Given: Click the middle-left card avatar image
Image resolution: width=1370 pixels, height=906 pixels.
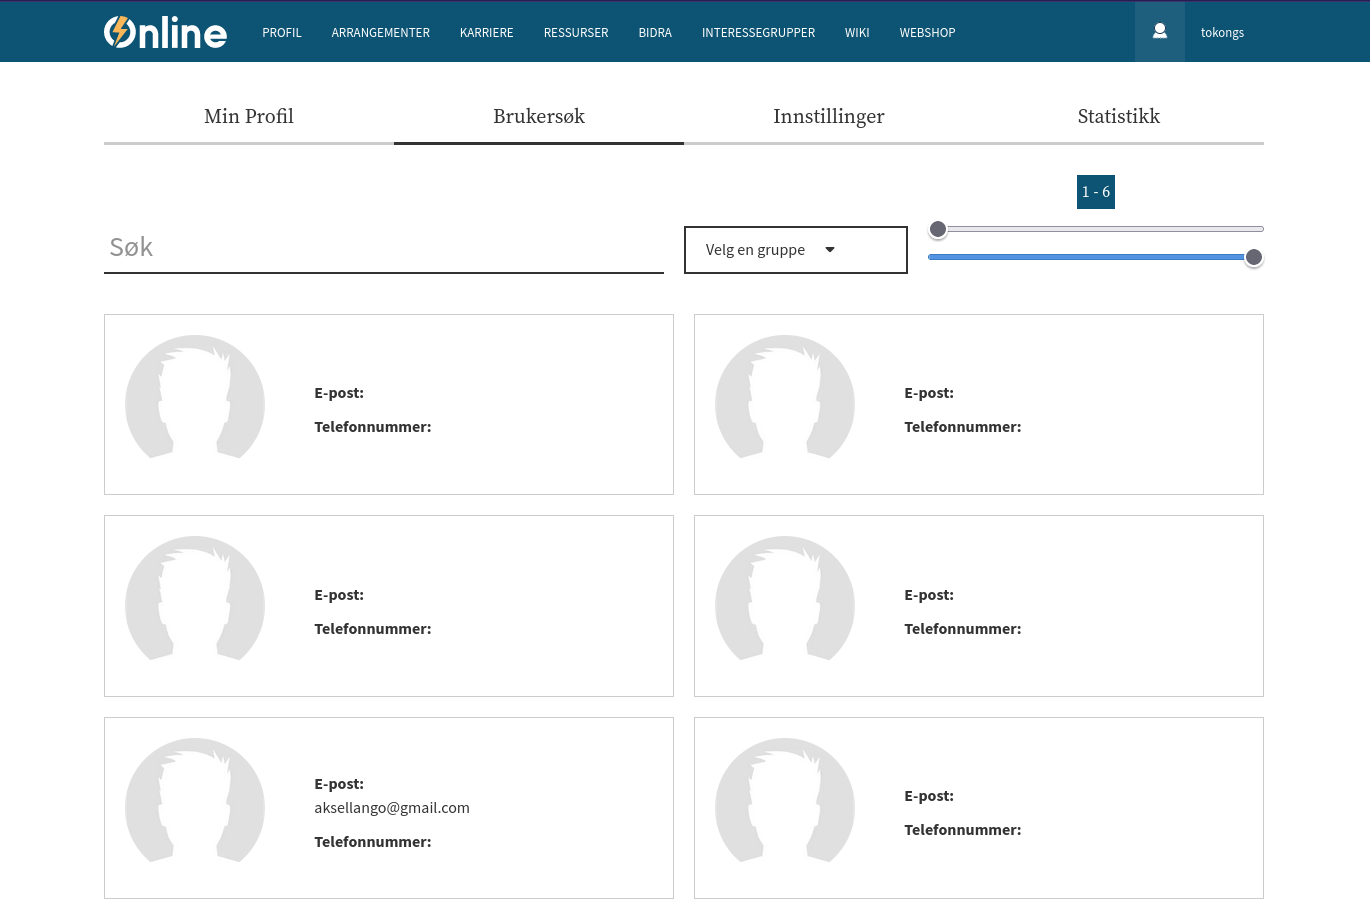Looking at the screenshot, I should pyautogui.click(x=195, y=603).
